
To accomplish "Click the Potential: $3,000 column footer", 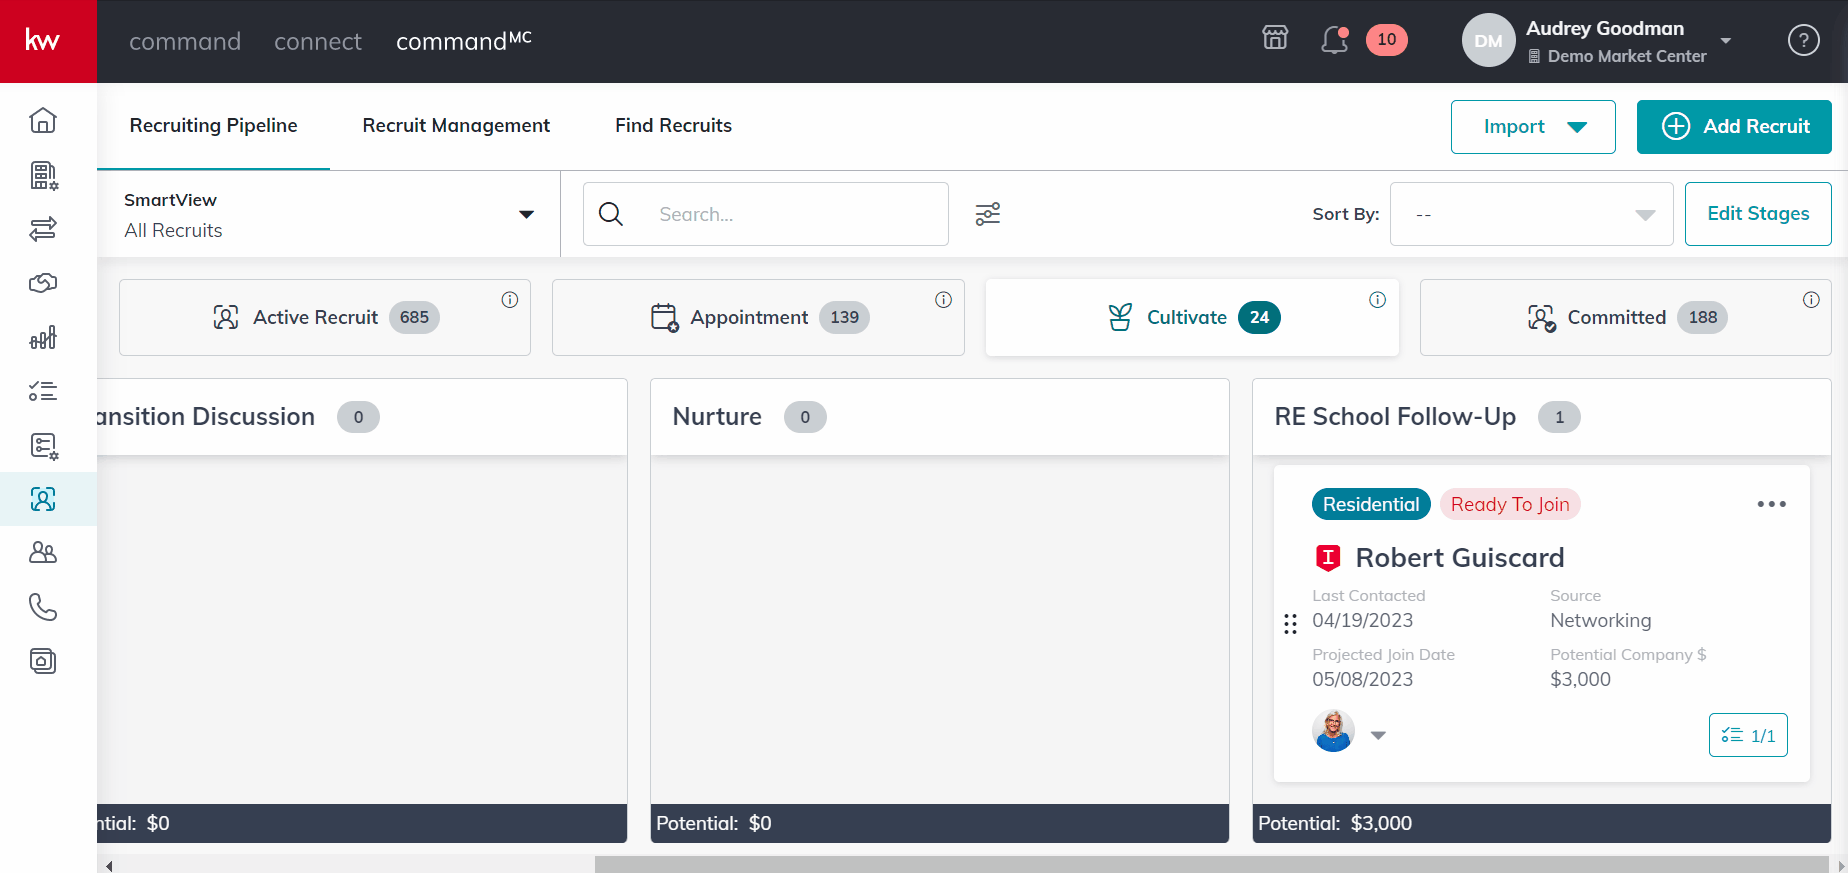I will click(1542, 823).
